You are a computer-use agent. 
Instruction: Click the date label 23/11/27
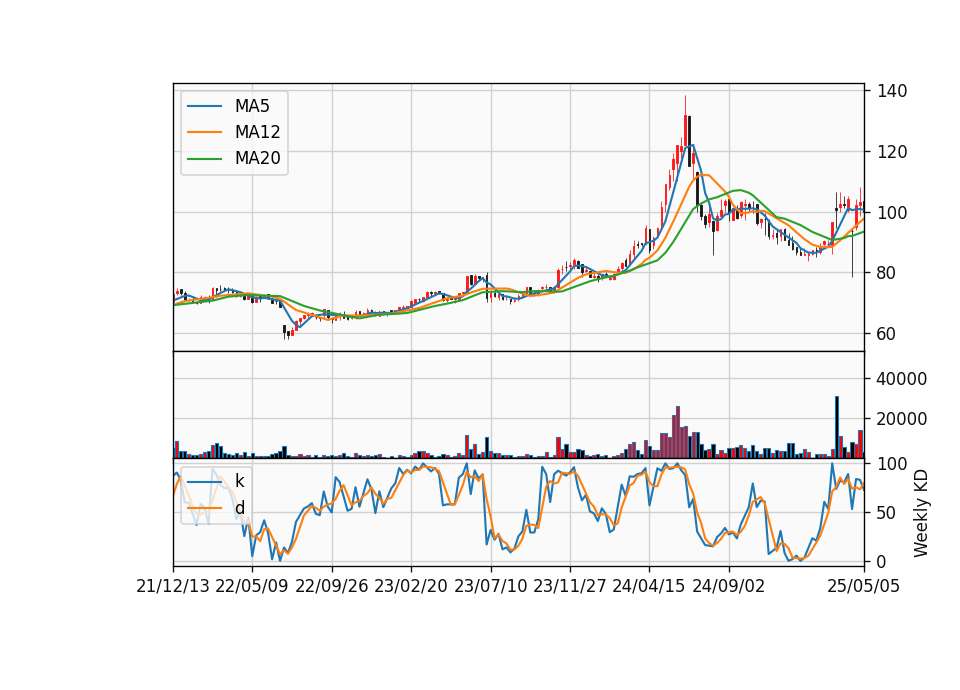(570, 586)
